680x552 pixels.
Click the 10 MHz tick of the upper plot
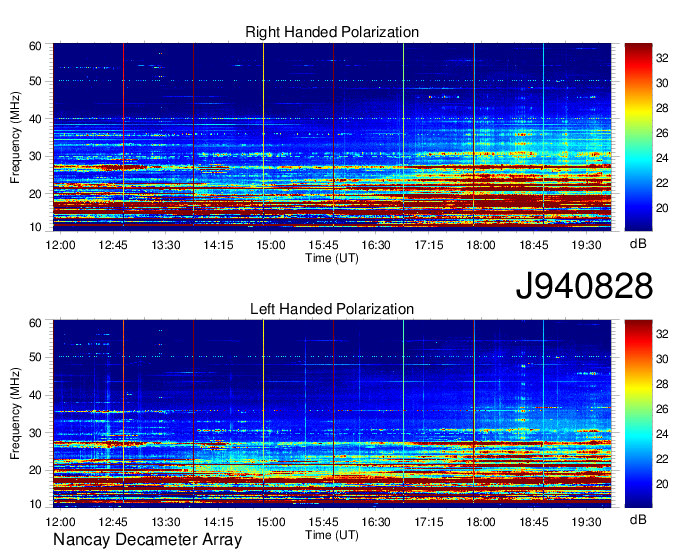pyautogui.click(x=35, y=227)
